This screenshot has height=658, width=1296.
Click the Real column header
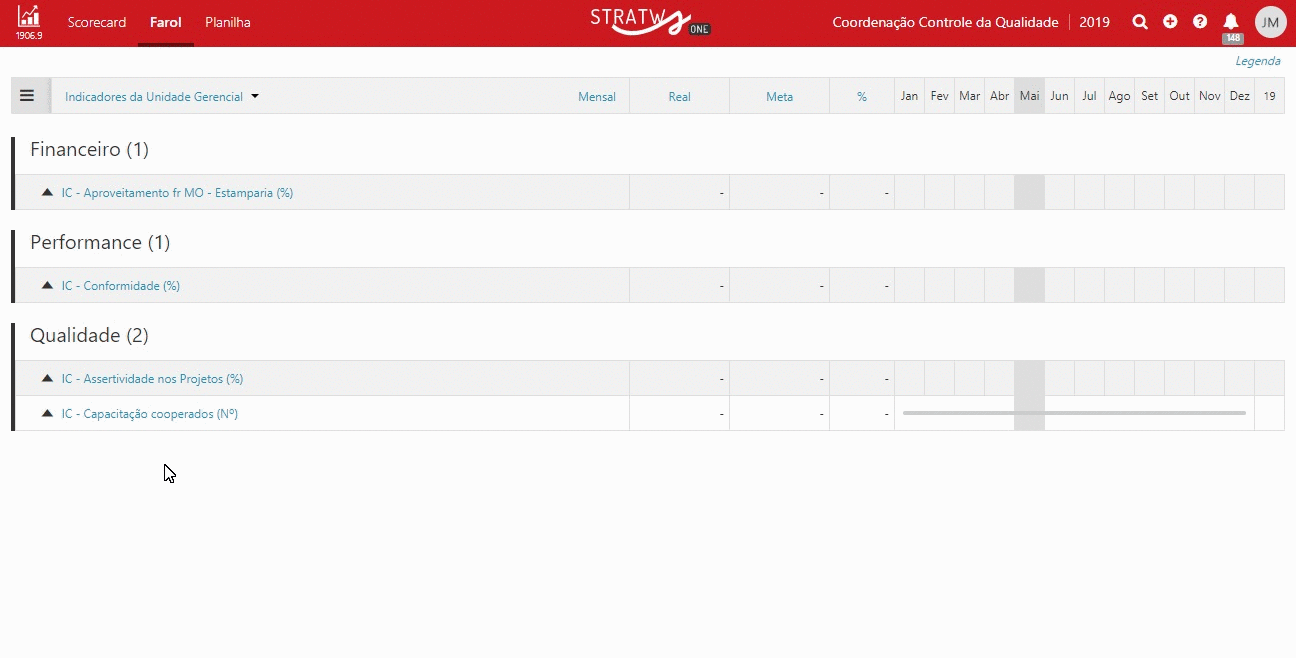coord(679,97)
